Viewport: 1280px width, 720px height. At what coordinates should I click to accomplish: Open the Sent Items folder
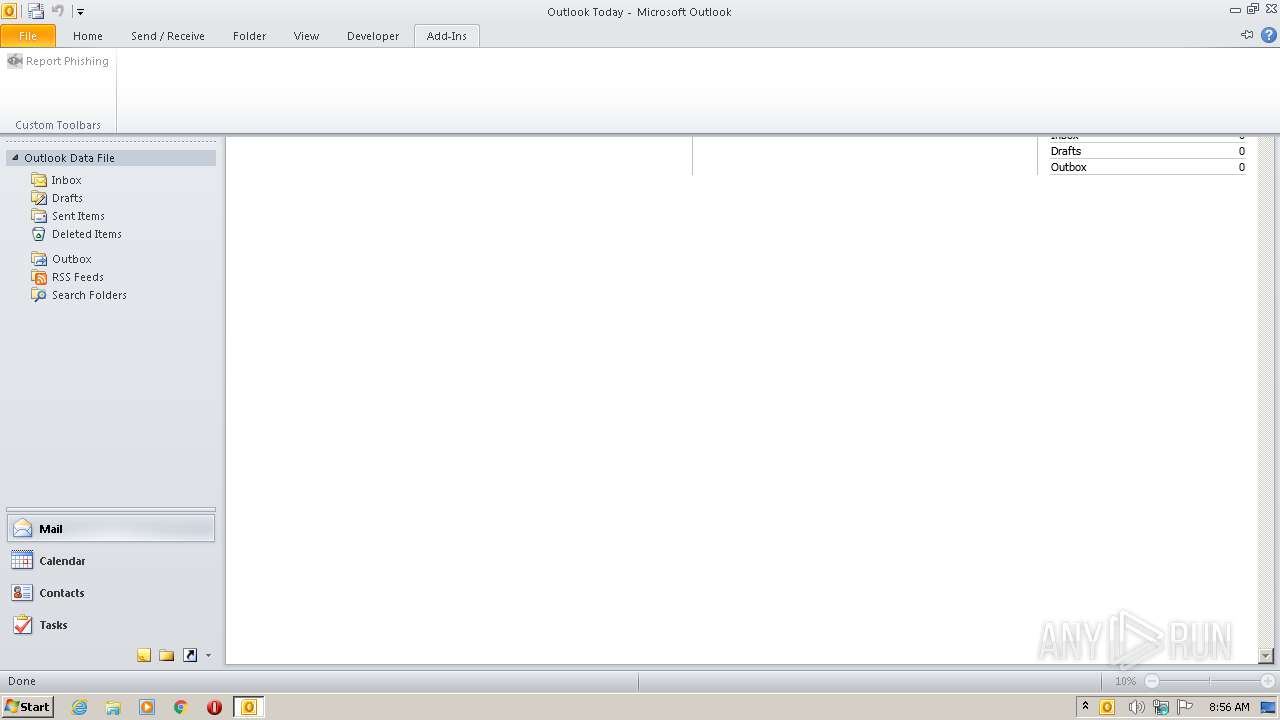78,216
